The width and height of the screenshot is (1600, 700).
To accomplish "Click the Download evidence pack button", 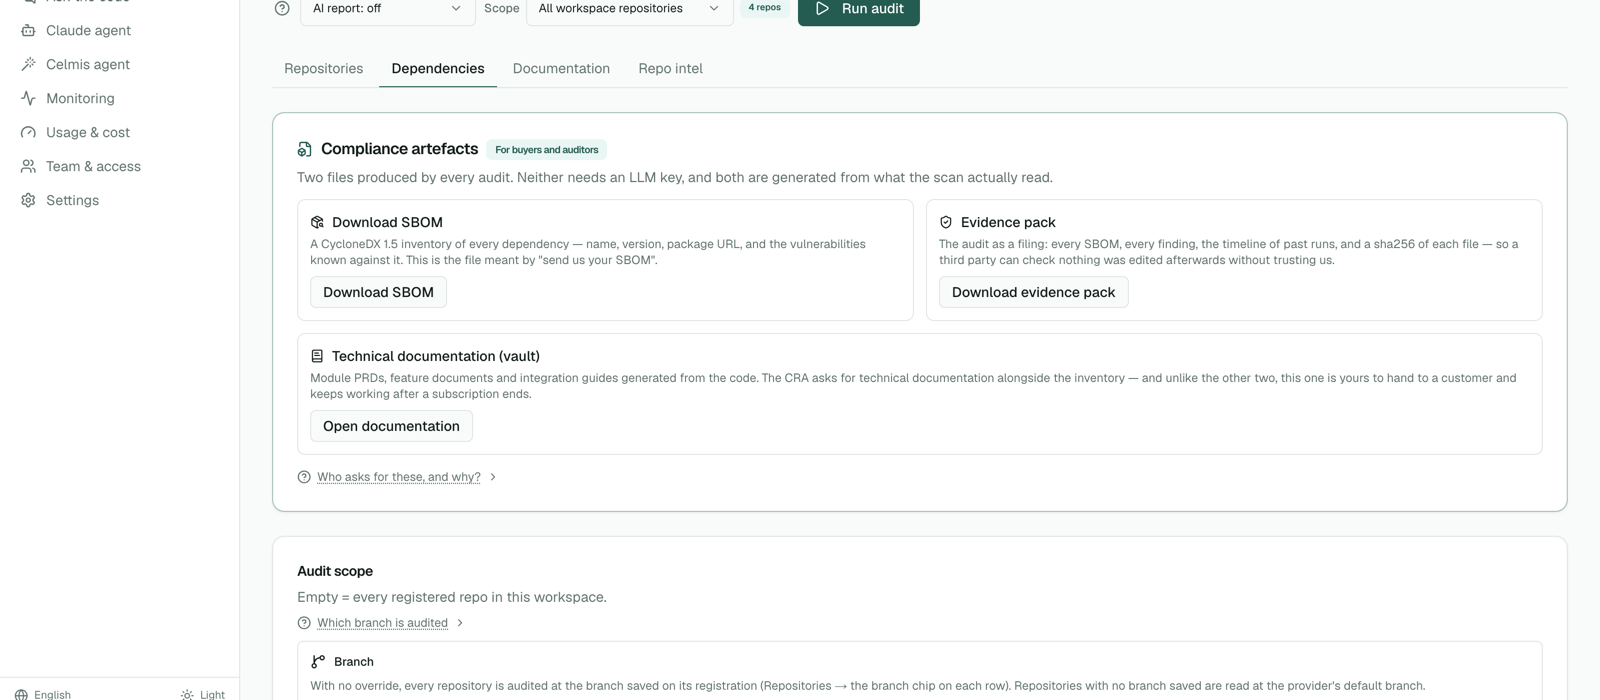I will [1033, 292].
